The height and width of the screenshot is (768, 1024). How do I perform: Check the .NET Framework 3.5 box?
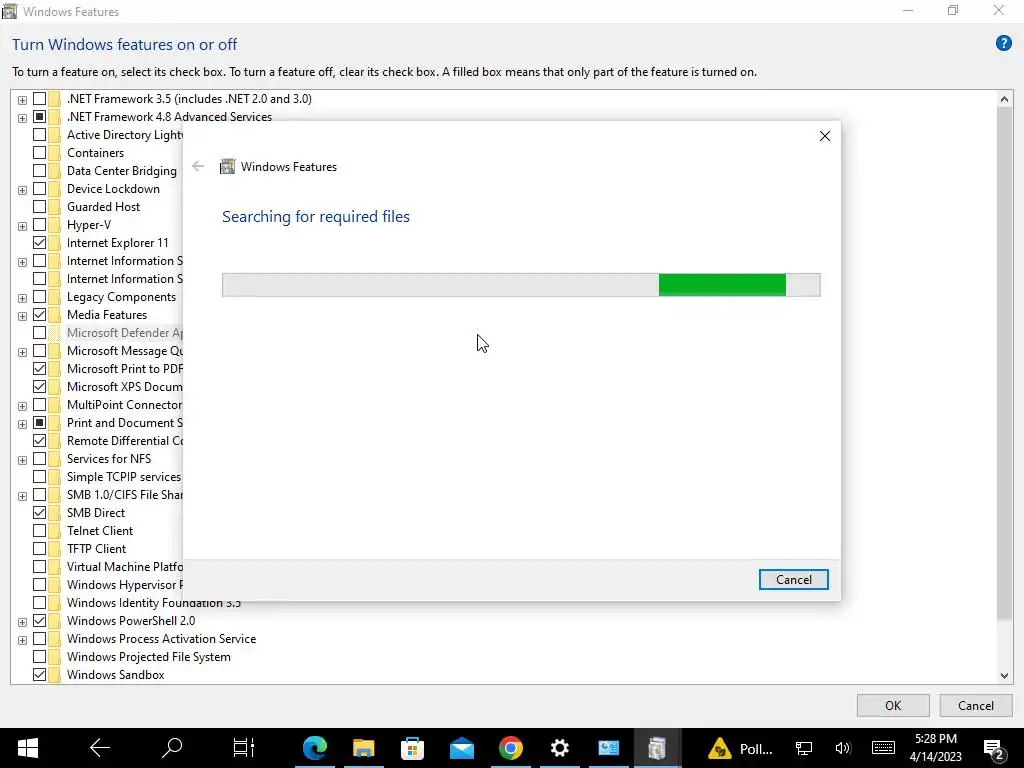(39, 99)
